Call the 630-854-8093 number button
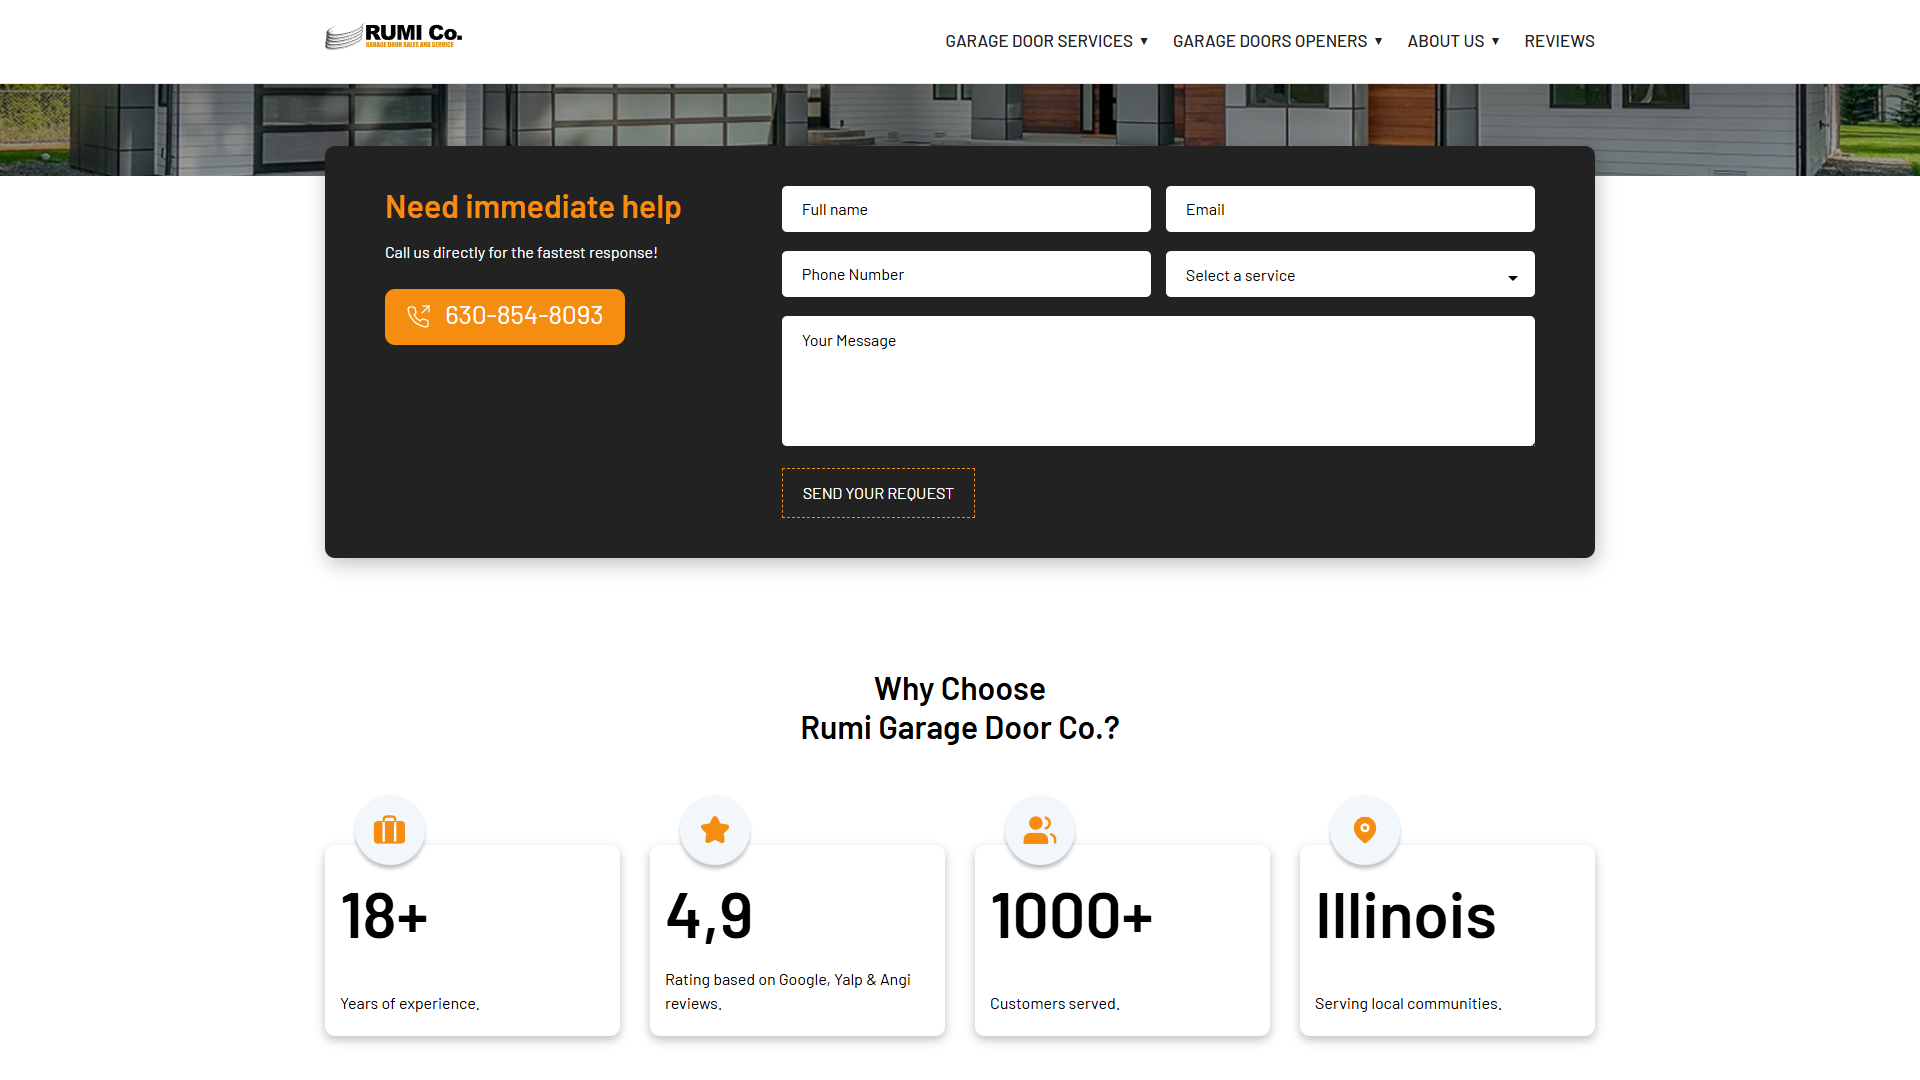 [x=505, y=316]
